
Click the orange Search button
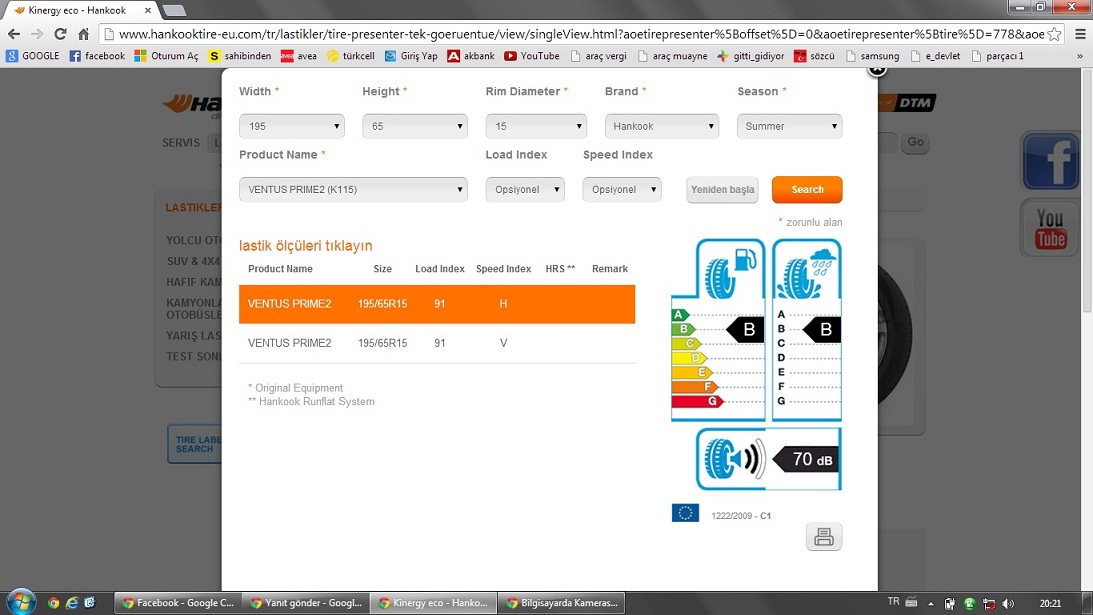(807, 190)
